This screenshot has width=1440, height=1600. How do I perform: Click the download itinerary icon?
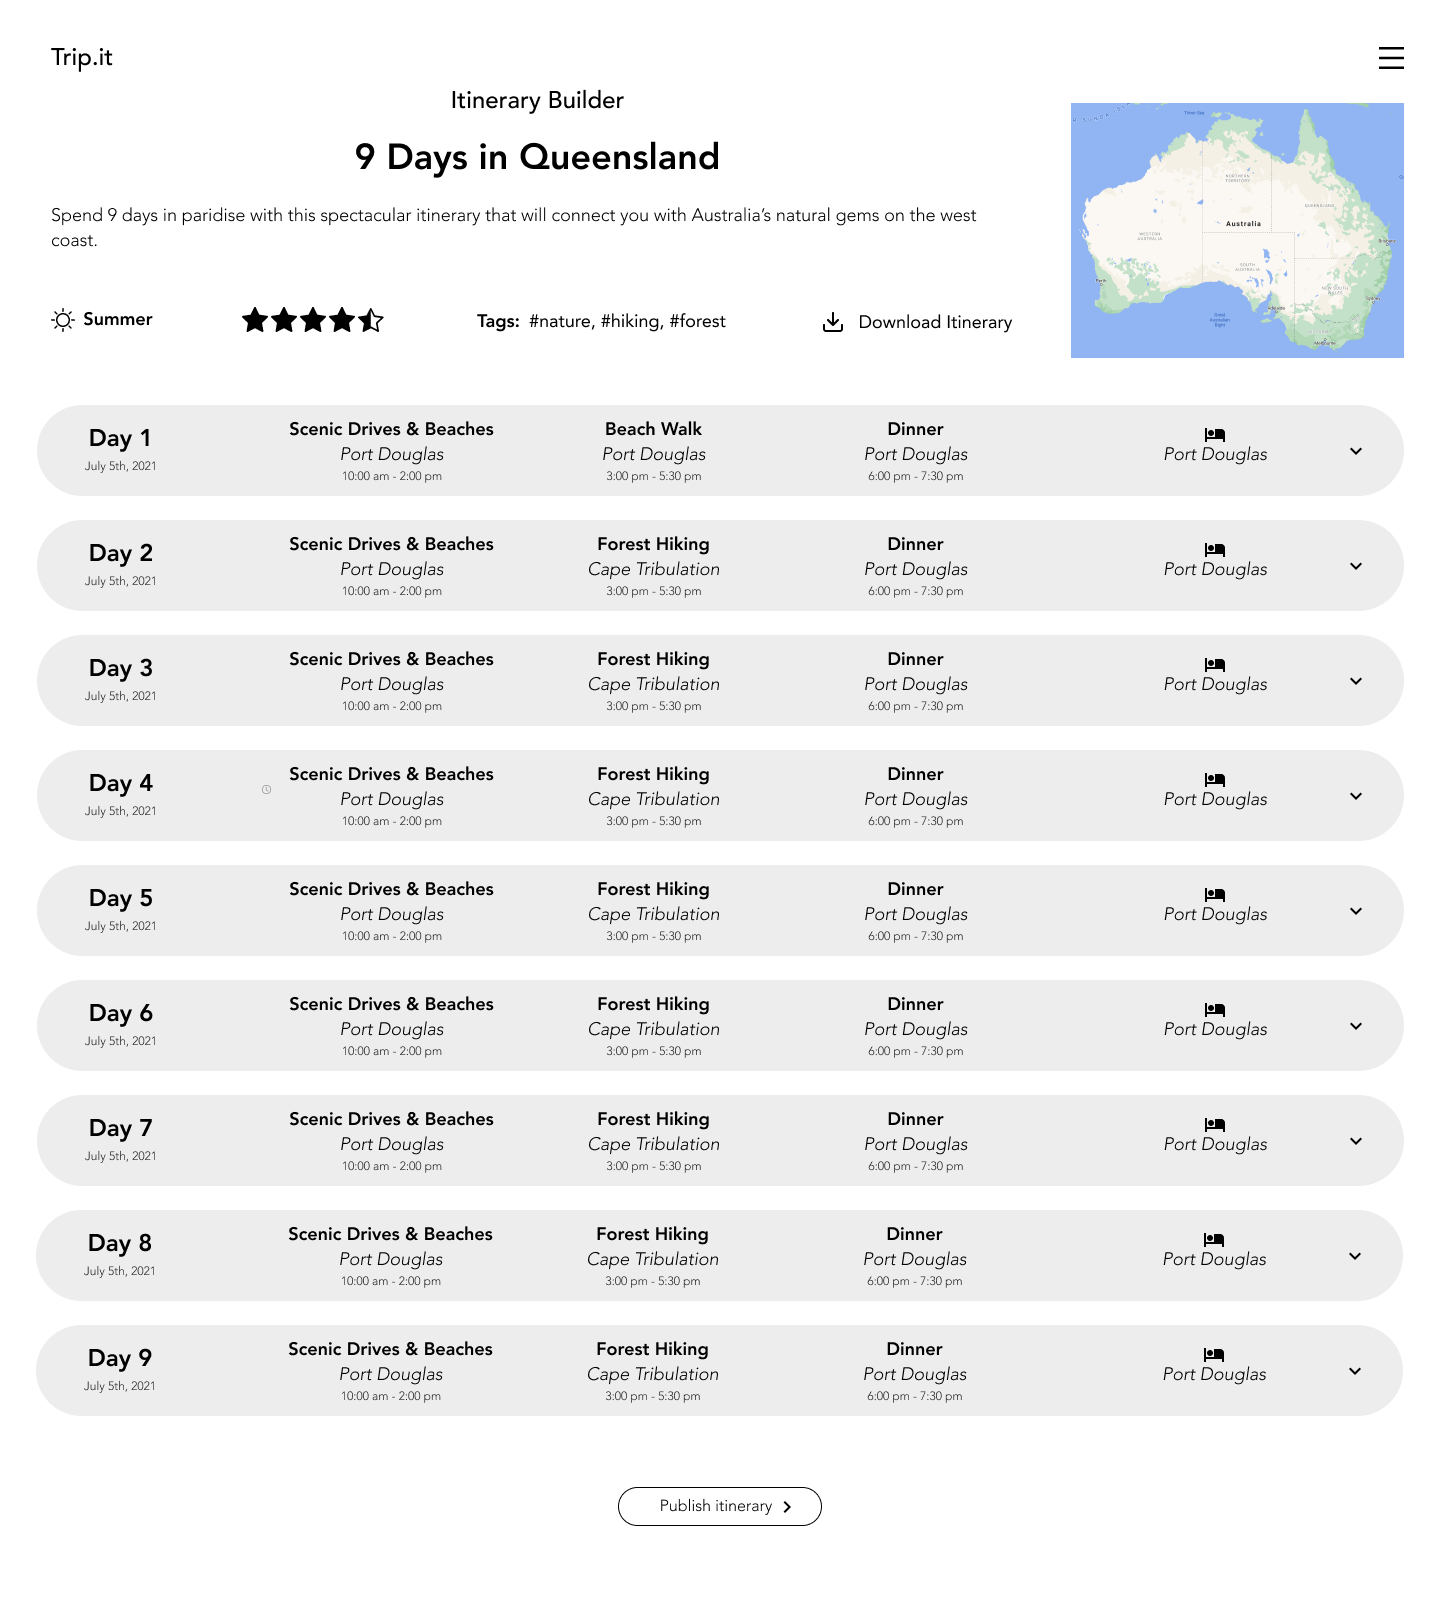[832, 322]
